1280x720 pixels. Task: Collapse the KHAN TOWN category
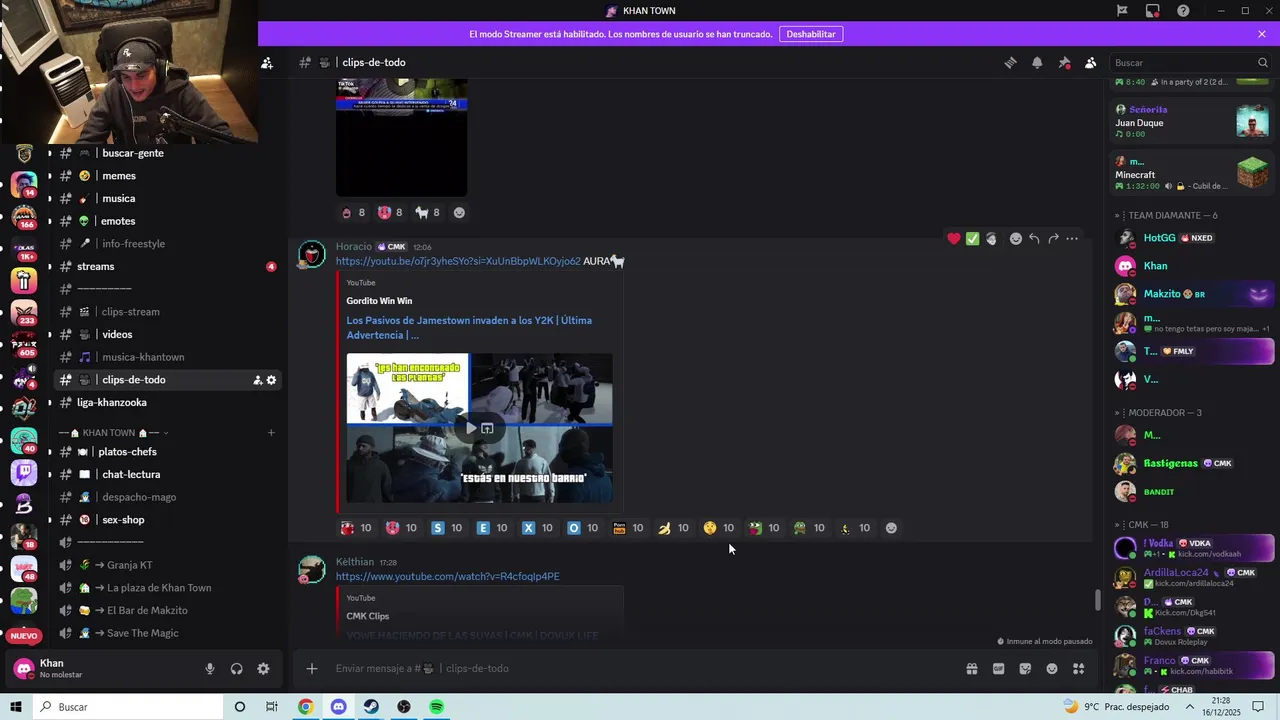click(x=114, y=433)
